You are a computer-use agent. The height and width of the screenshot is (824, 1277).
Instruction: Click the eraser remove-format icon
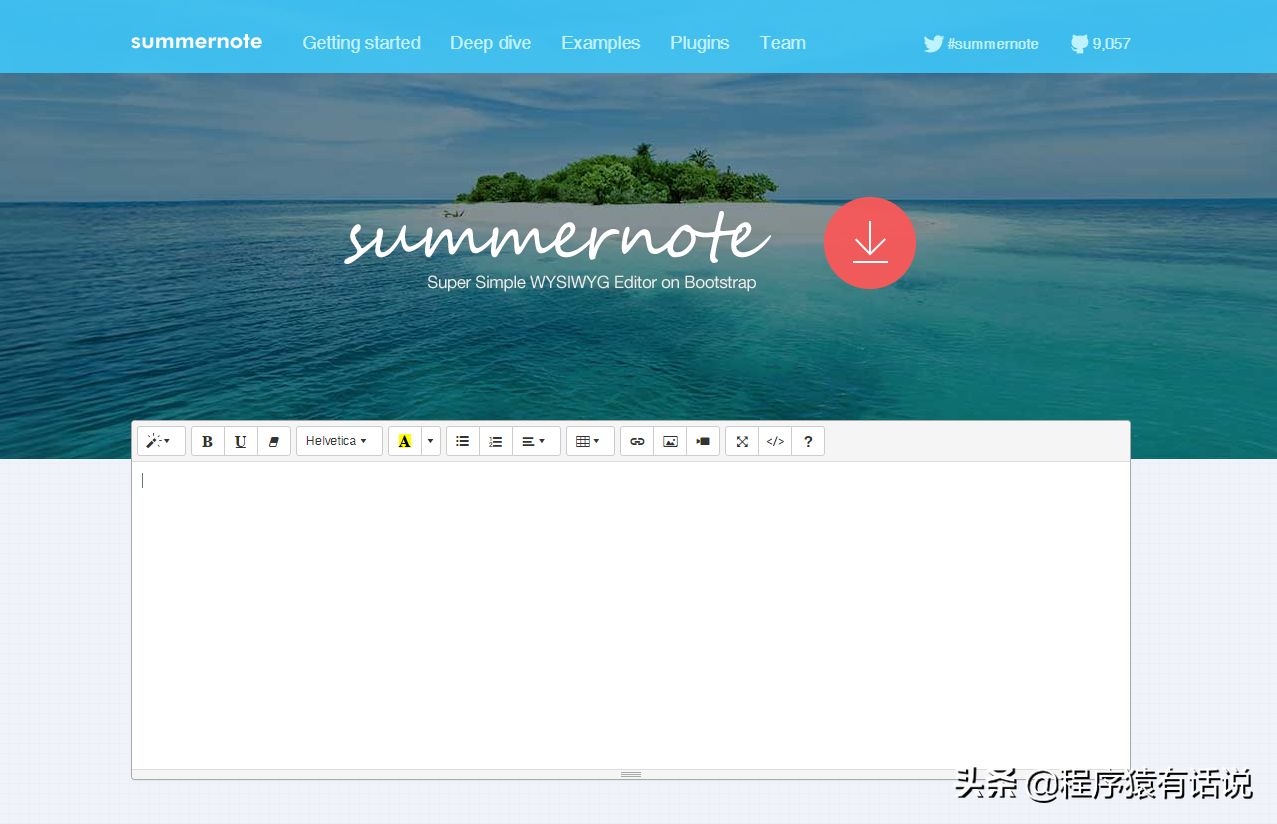tap(274, 441)
